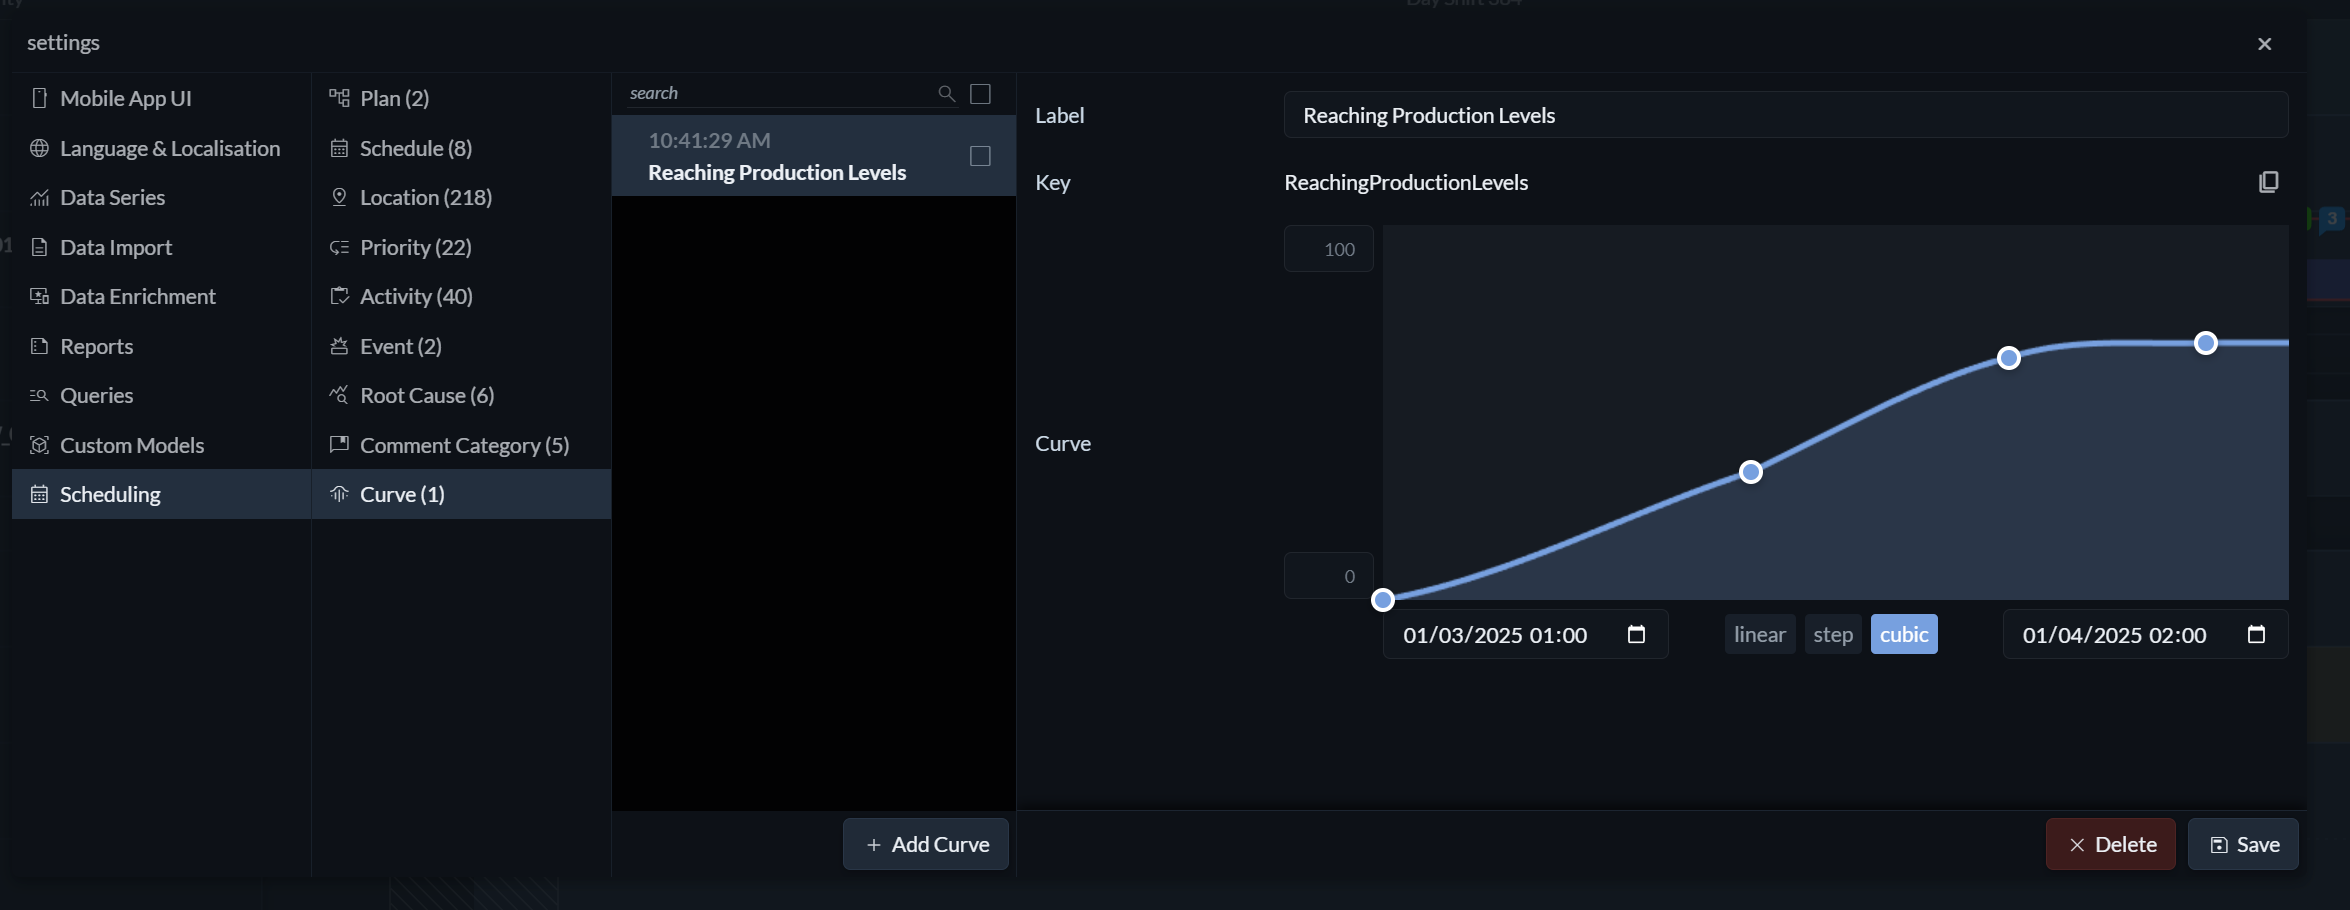Select linear interpolation mode
2350x910 pixels.
[1760, 634]
